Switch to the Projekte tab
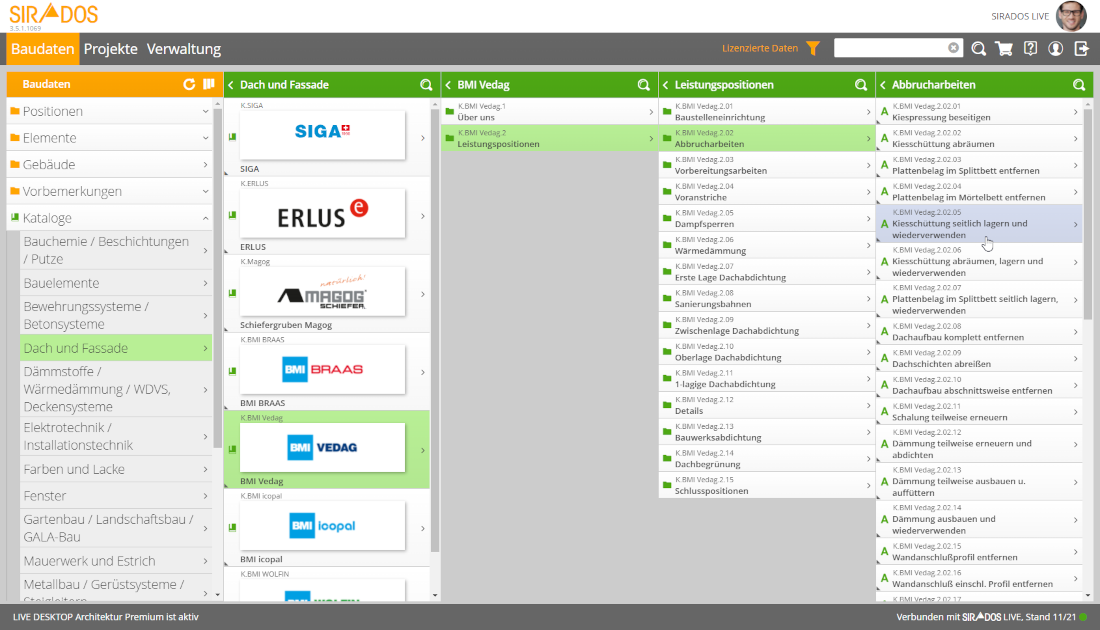Image resolution: width=1100 pixels, height=630 pixels. [111, 49]
